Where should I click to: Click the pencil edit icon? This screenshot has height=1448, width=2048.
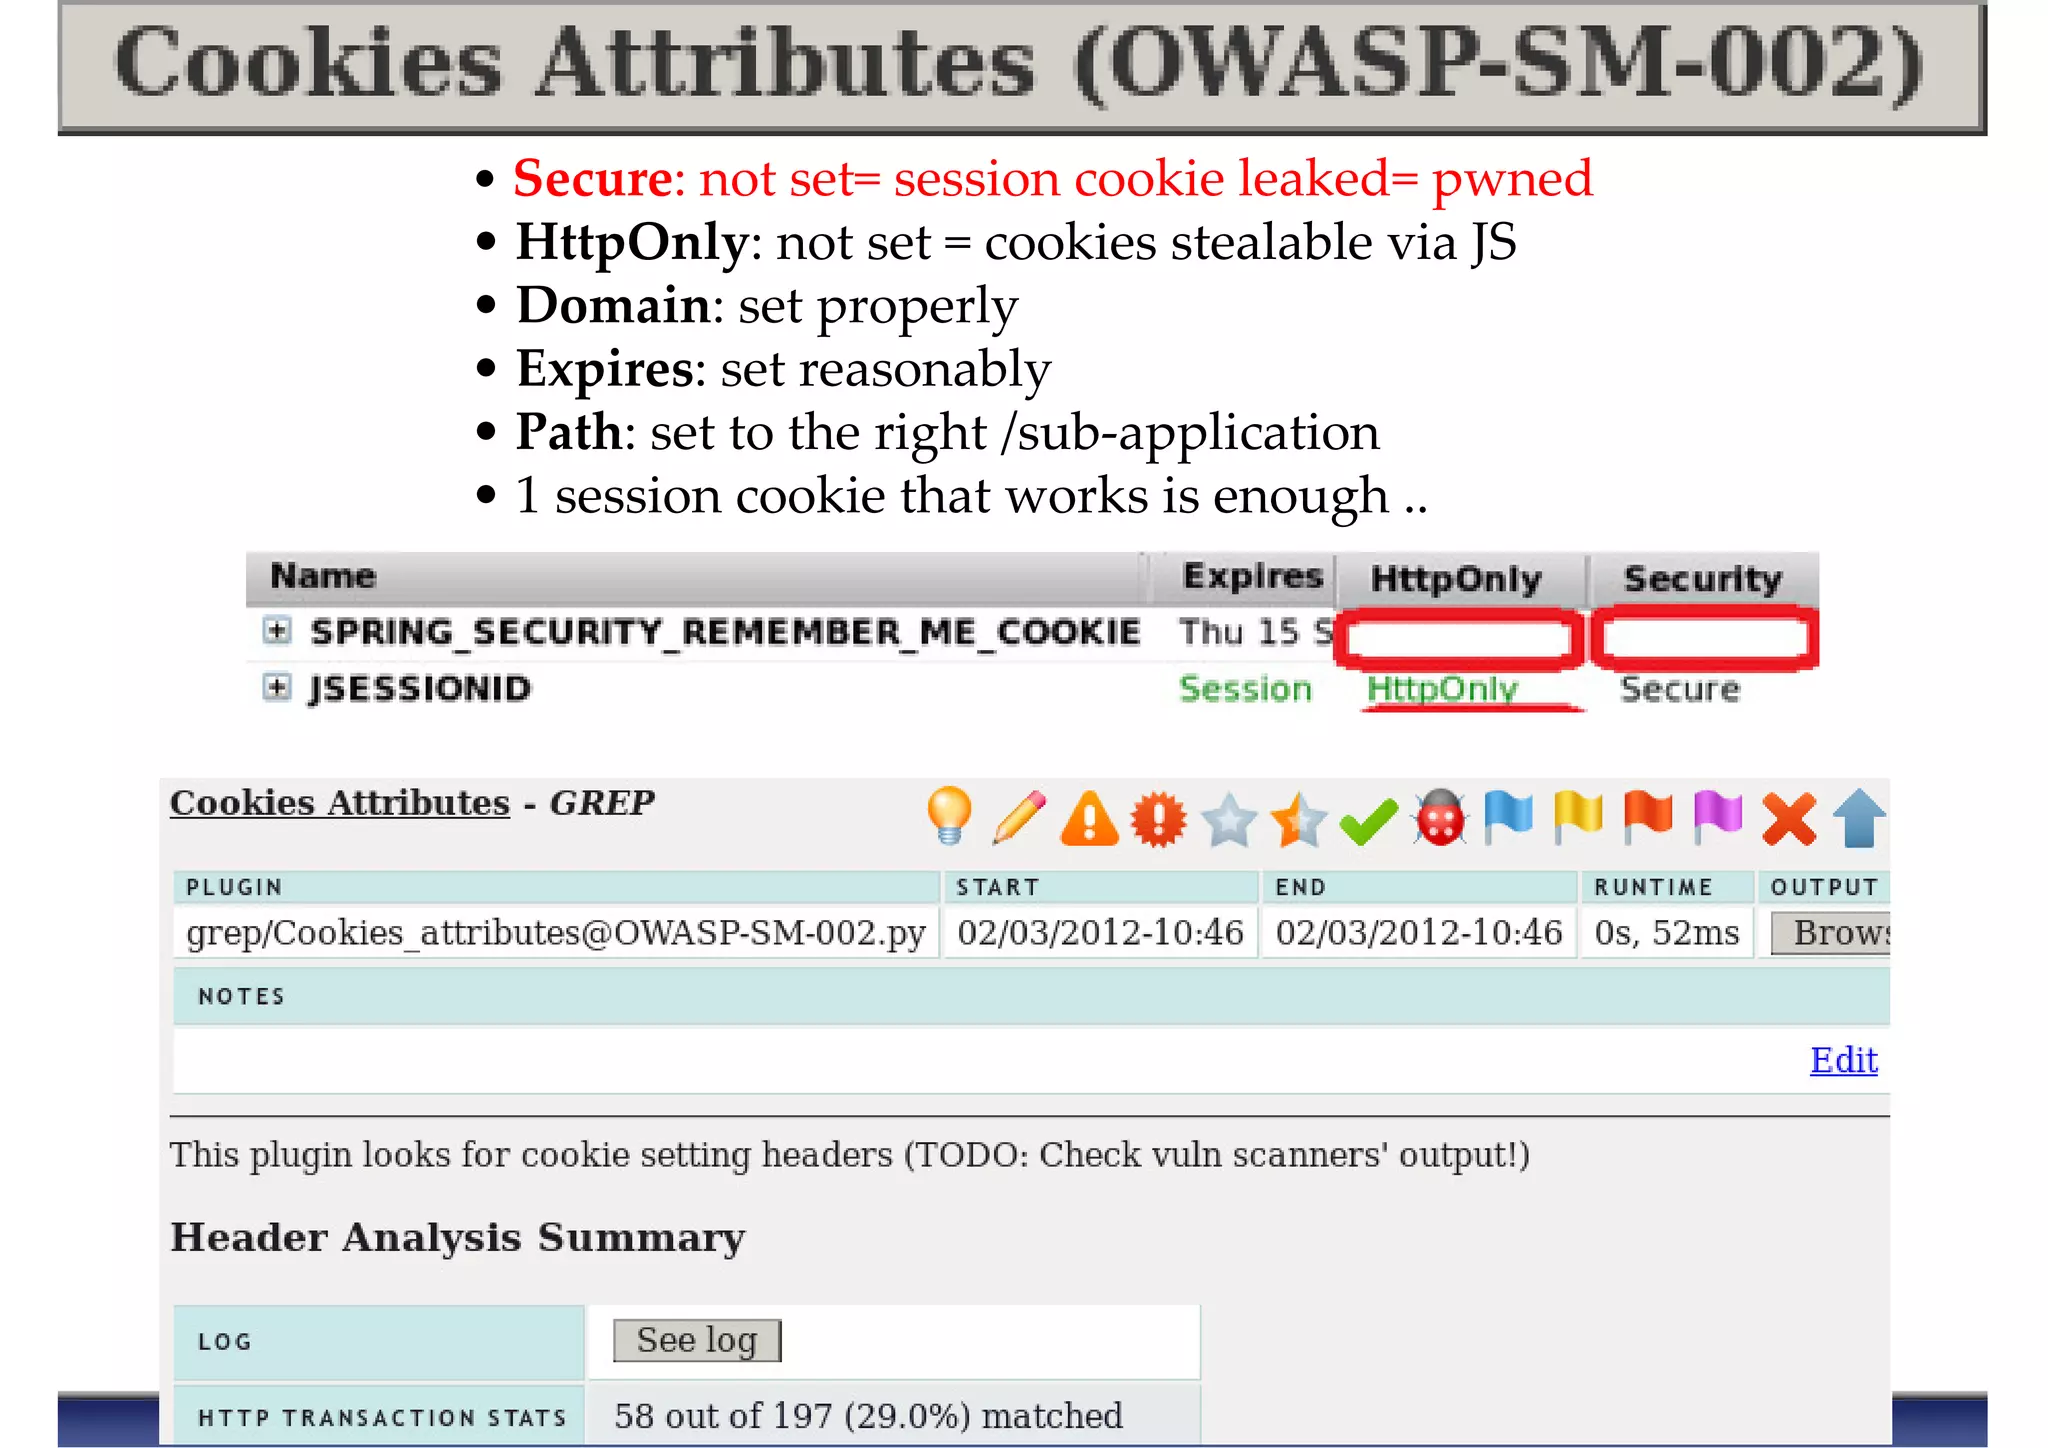pos(1020,818)
